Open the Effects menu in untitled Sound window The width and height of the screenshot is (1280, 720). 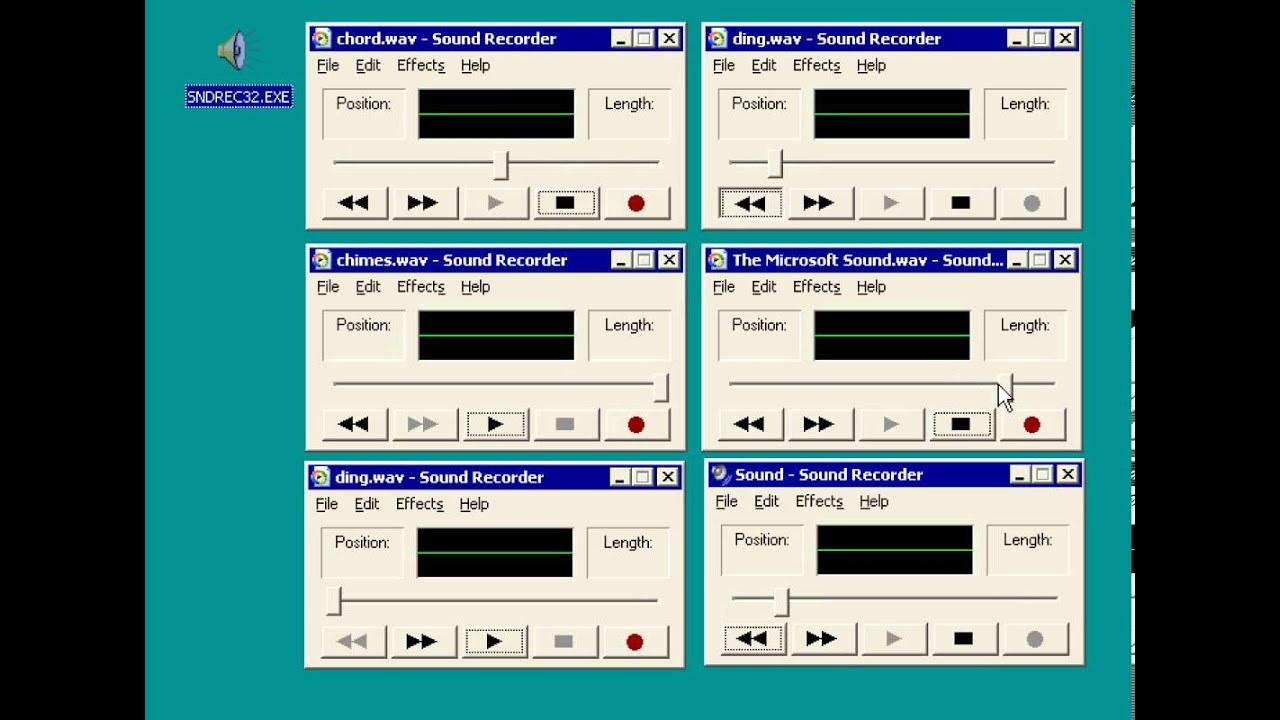point(820,501)
